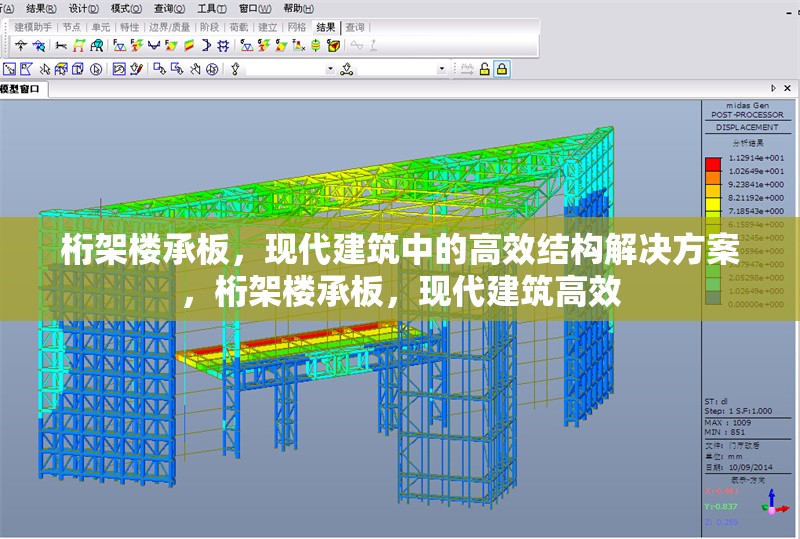Screen dimensions: 800x539
Task: Show Truss Stresses with sigma-triangle icon
Action: click(x=246, y=46)
